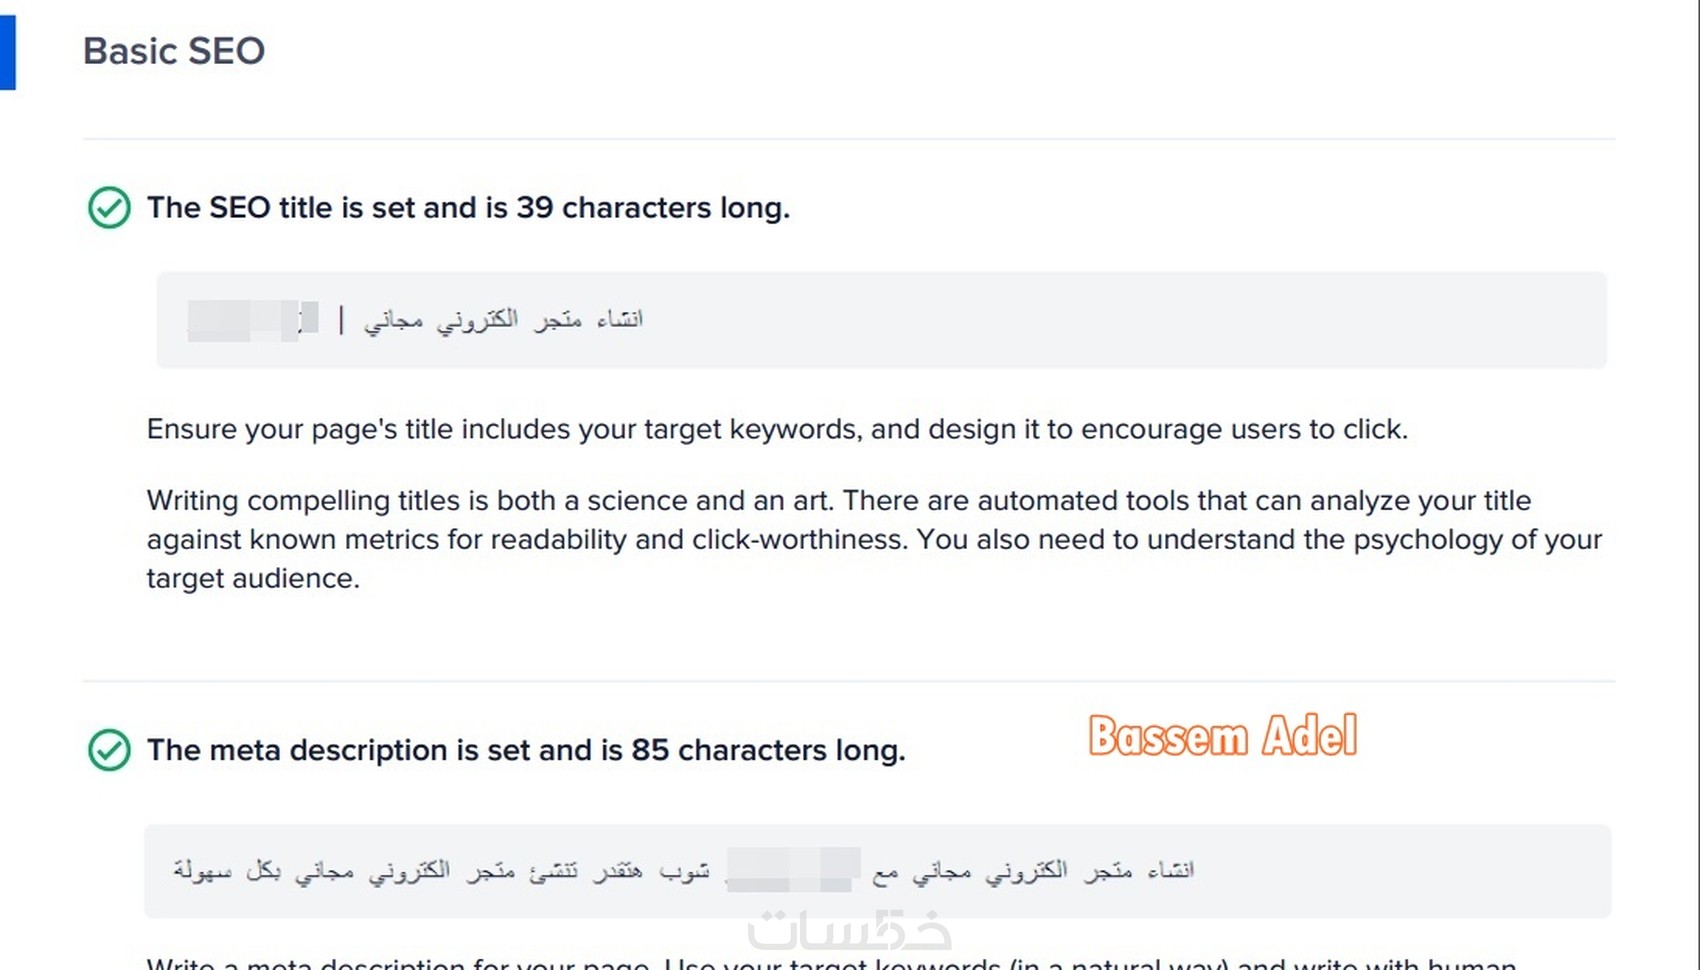Screen dimensions: 1700x970
Task: Select the SEO title is set heading
Action: (468, 207)
